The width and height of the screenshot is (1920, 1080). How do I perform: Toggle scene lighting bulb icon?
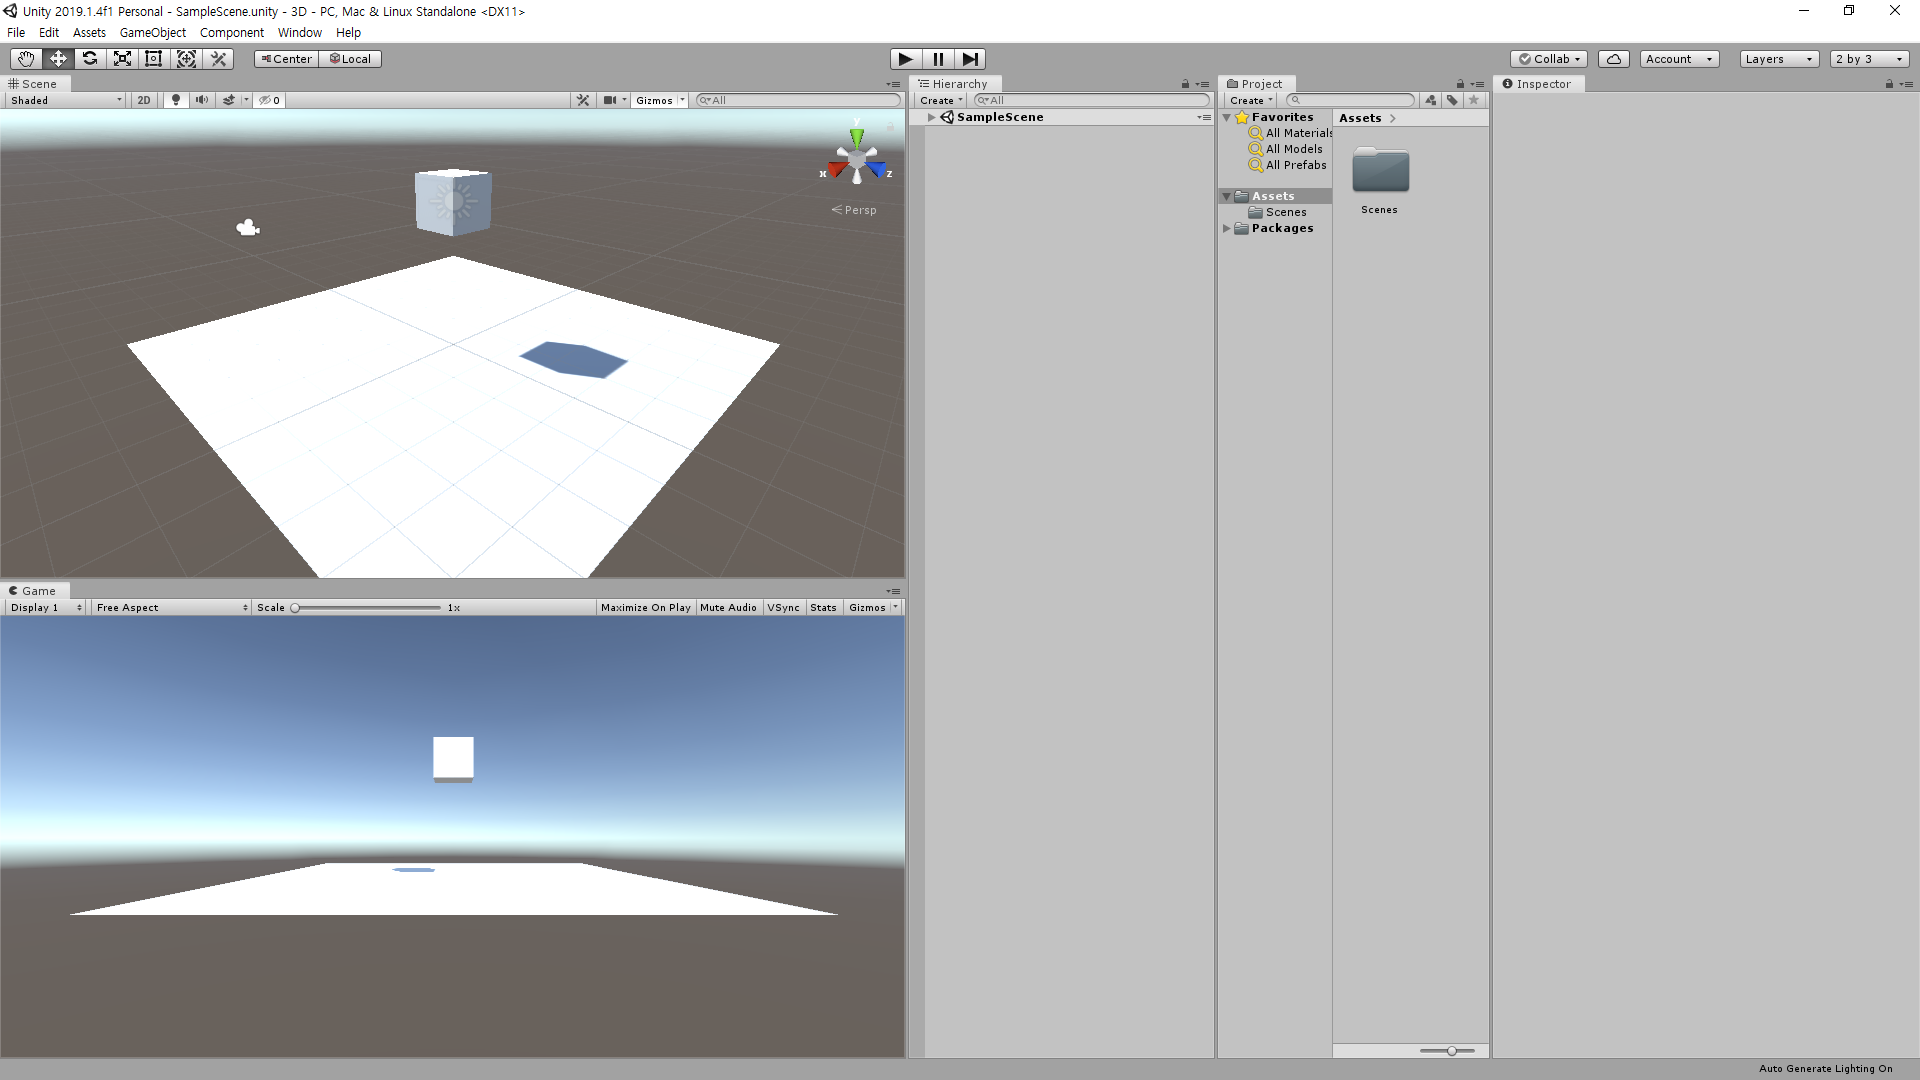pos(176,100)
